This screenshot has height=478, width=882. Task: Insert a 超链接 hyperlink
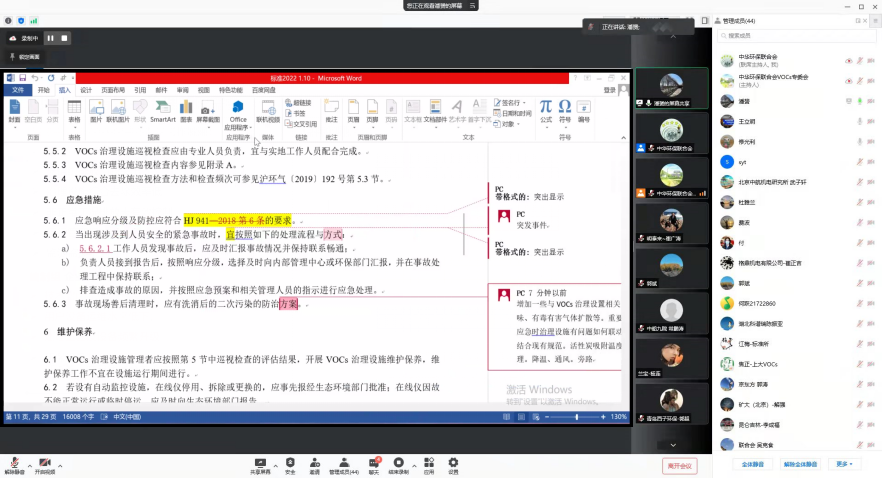(x=301, y=102)
